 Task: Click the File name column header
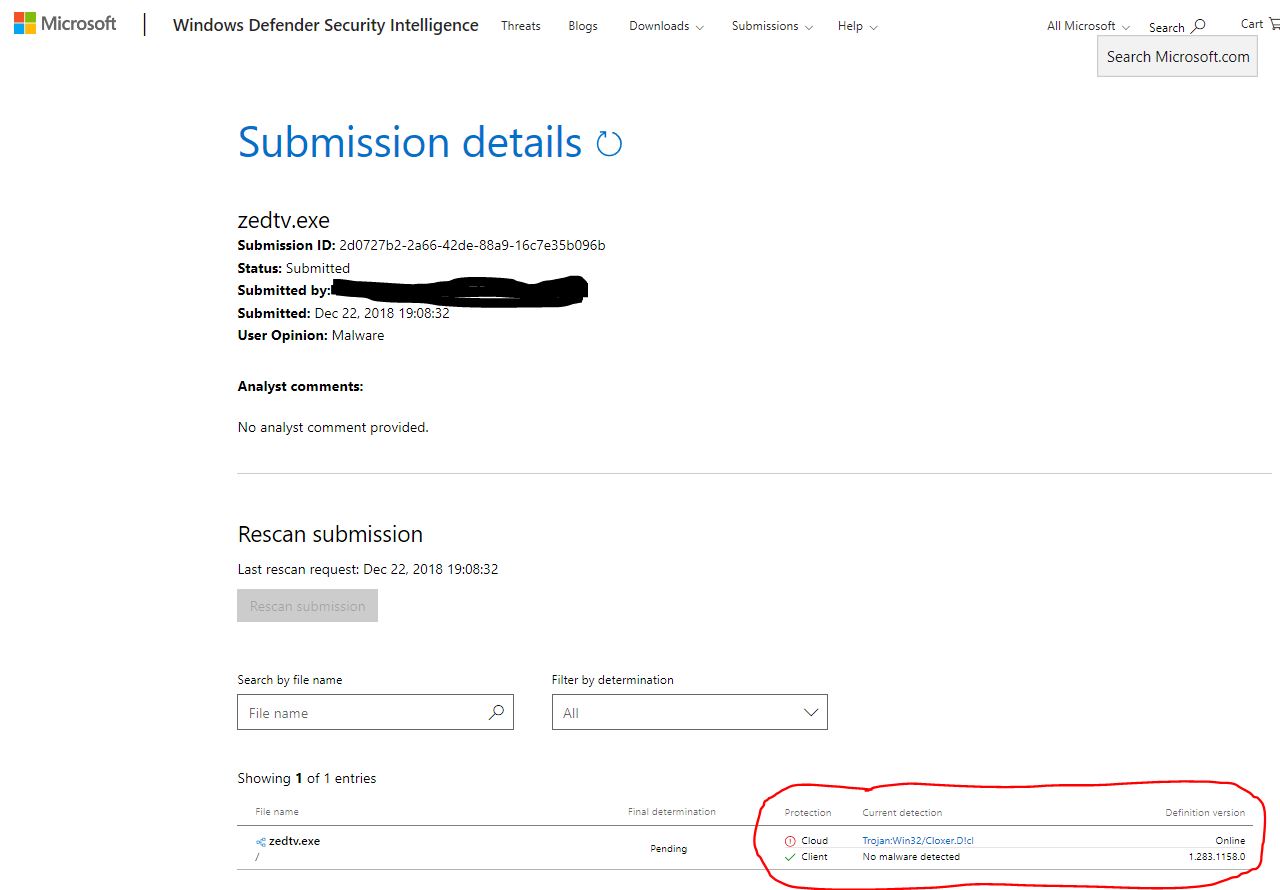pyautogui.click(x=277, y=812)
